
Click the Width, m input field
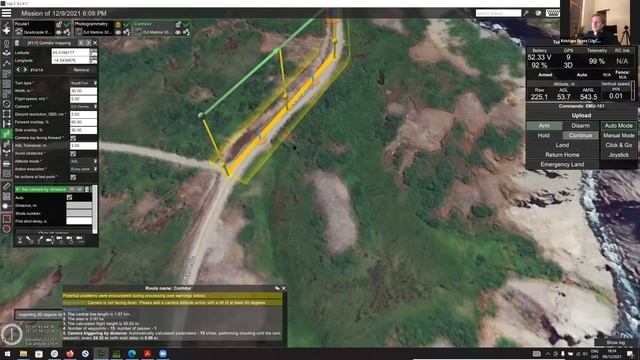click(83, 91)
